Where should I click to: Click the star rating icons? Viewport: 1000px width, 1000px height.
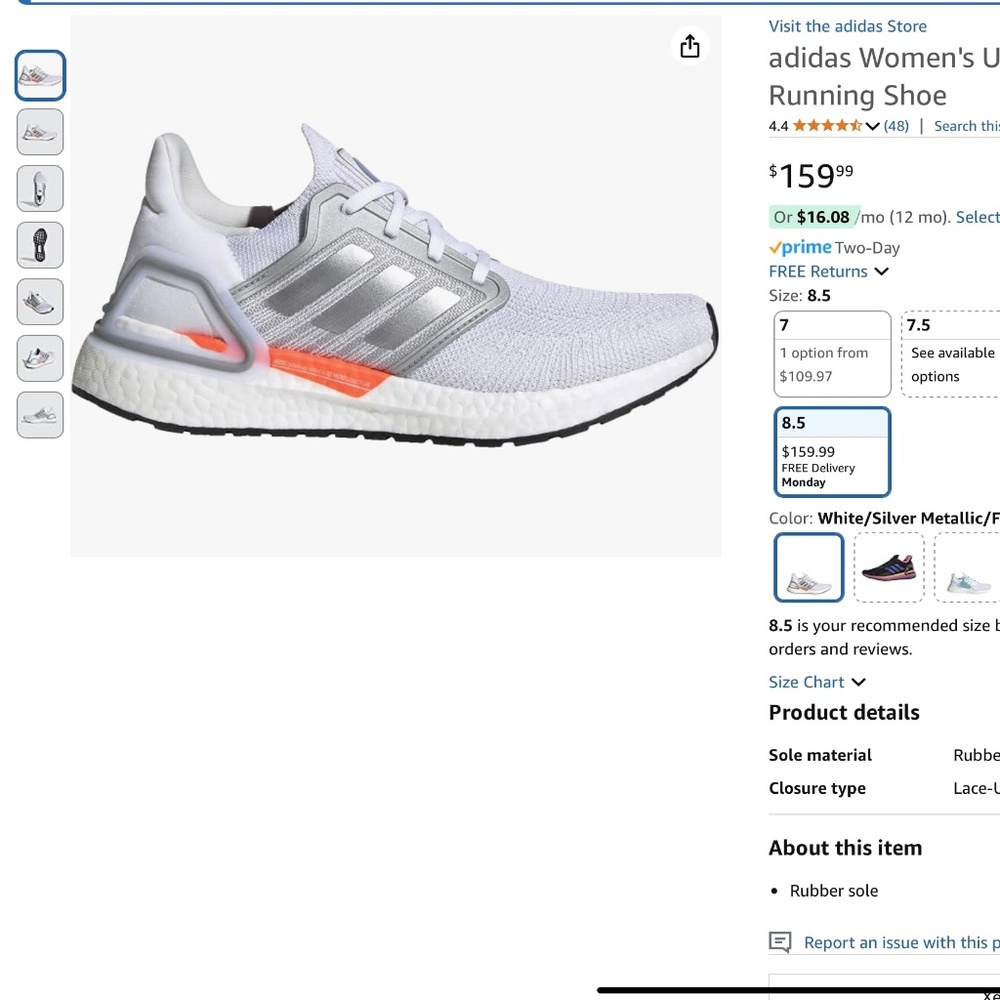click(828, 126)
